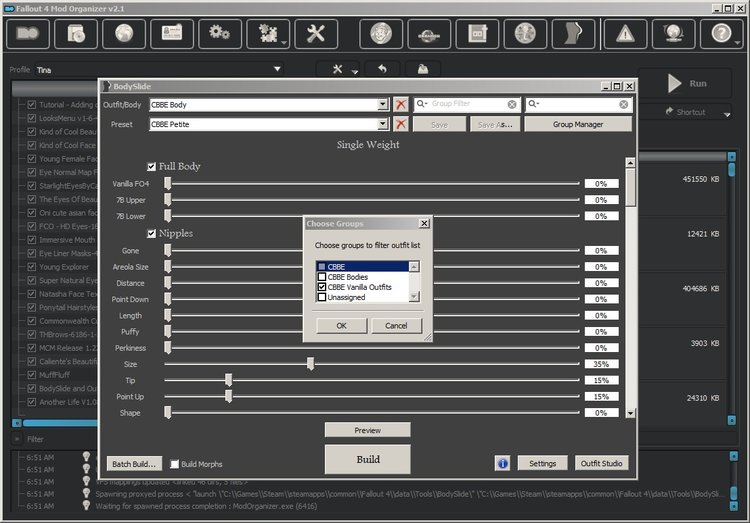The width and height of the screenshot is (750, 523).
Task: Click the Nexus globe toolbar icon
Action: (124, 34)
